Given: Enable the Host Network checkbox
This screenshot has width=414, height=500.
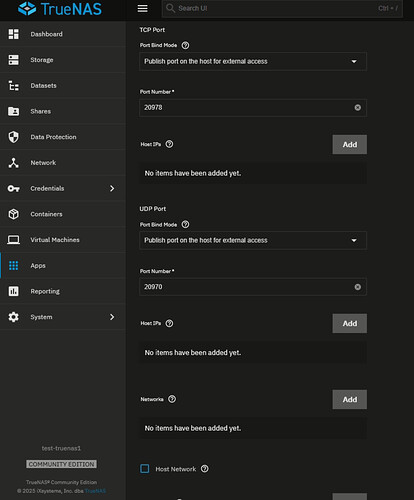Looking at the screenshot, I should pyautogui.click(x=145, y=469).
